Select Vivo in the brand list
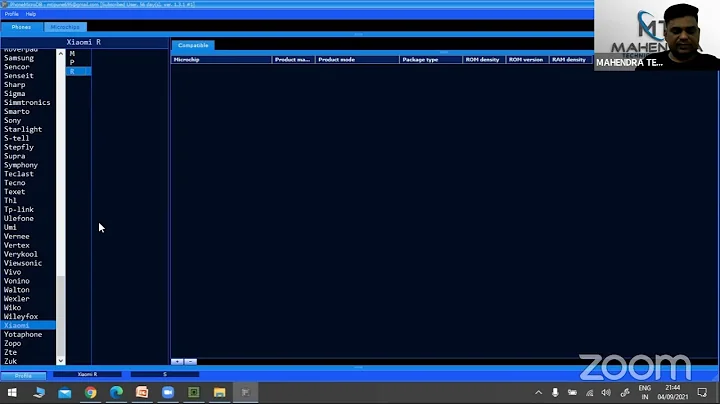 (x=12, y=272)
